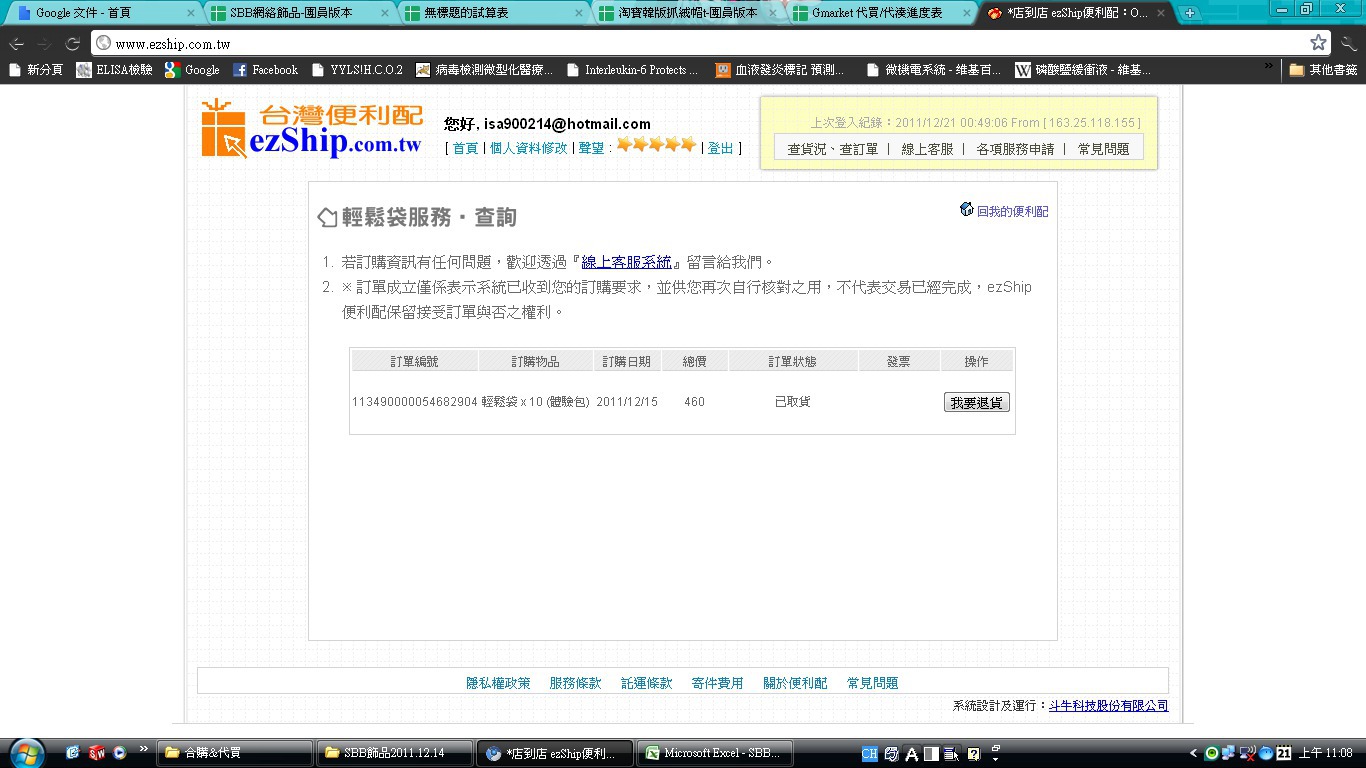Viewport: 1366px width, 768px height.
Task: Click the browser back arrow
Action: 17,44
